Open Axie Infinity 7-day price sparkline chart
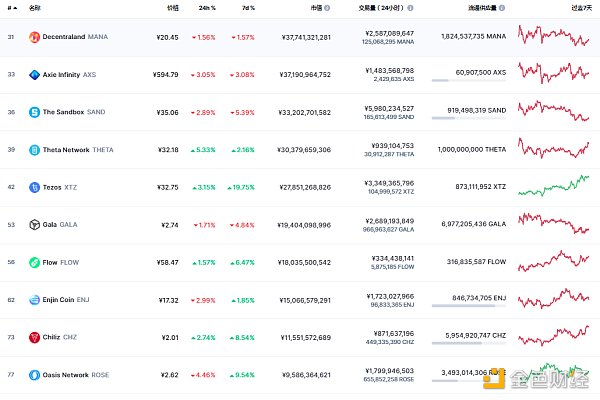The width and height of the screenshot is (600, 400). [554, 73]
